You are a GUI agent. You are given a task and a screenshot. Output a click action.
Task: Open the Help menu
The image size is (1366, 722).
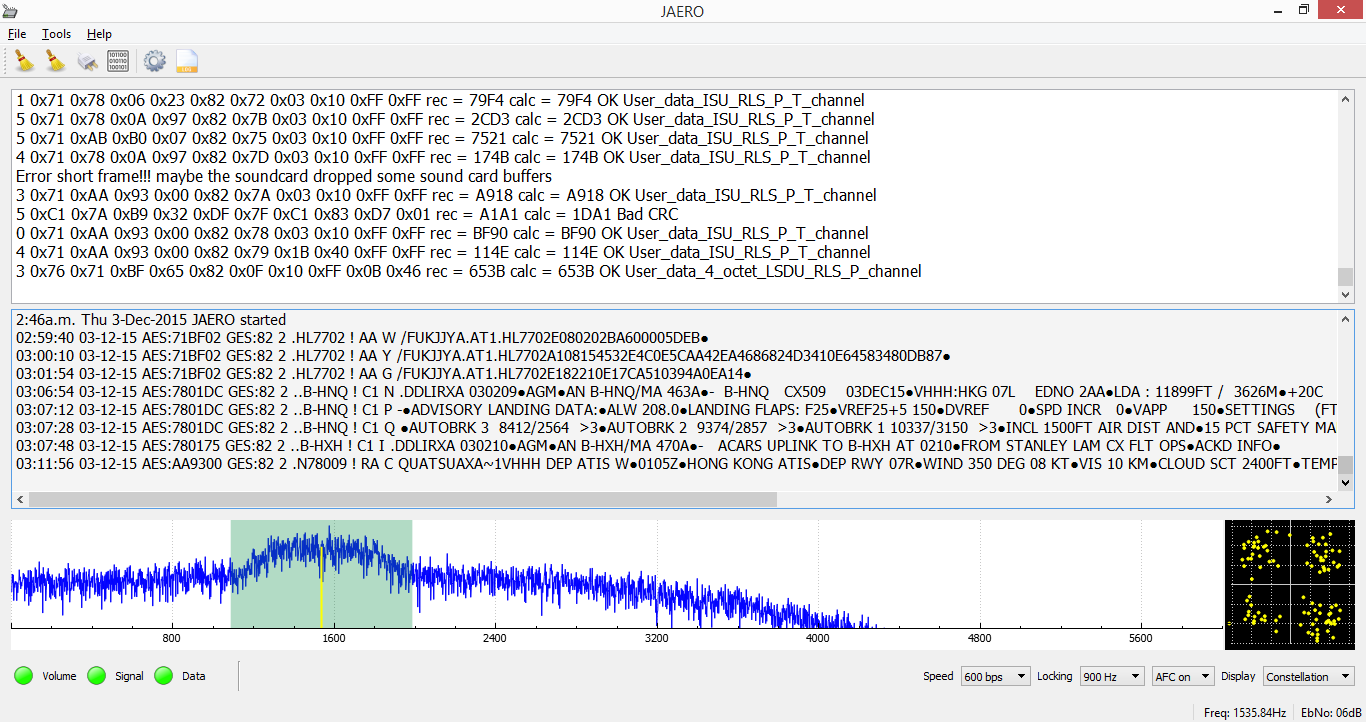(99, 34)
